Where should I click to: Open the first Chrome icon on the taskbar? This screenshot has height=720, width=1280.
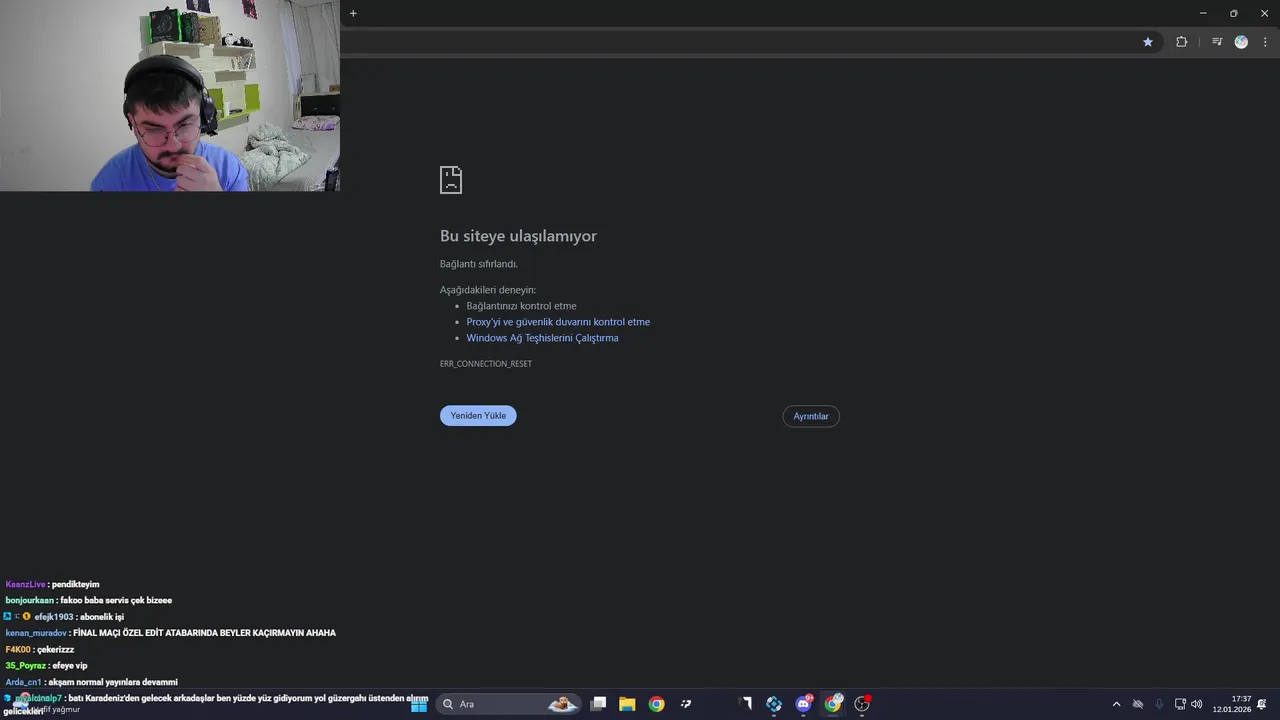[x=656, y=704]
